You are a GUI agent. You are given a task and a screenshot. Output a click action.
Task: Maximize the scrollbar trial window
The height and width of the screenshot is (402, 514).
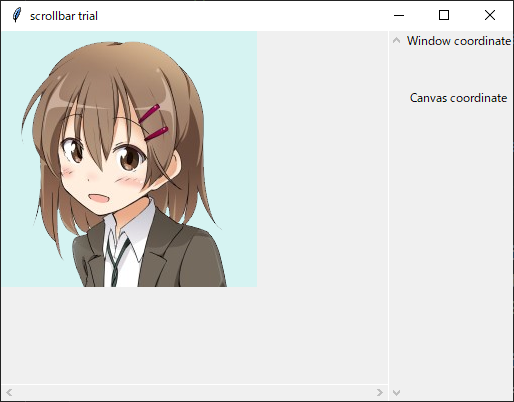444,15
